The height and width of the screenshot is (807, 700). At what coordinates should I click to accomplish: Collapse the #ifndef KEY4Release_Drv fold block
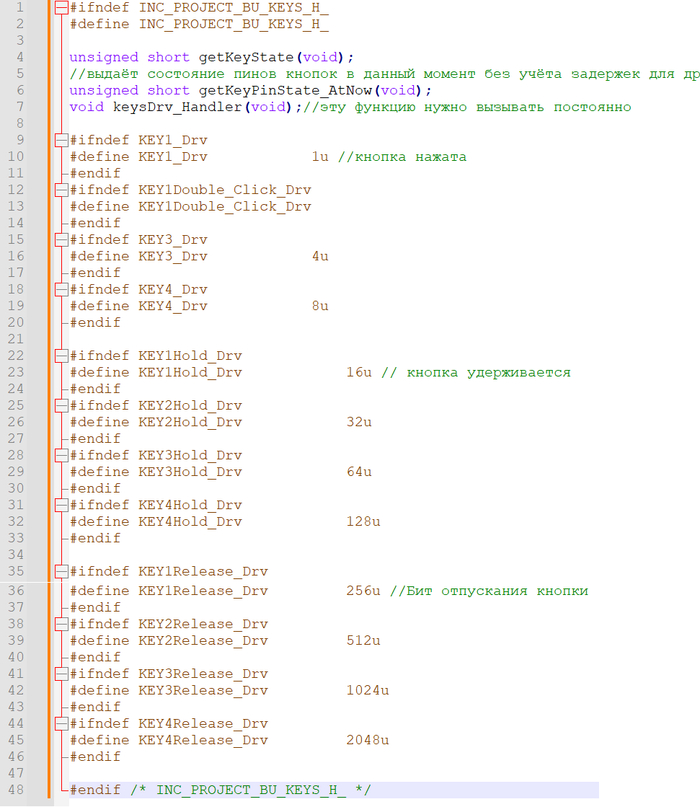62,724
